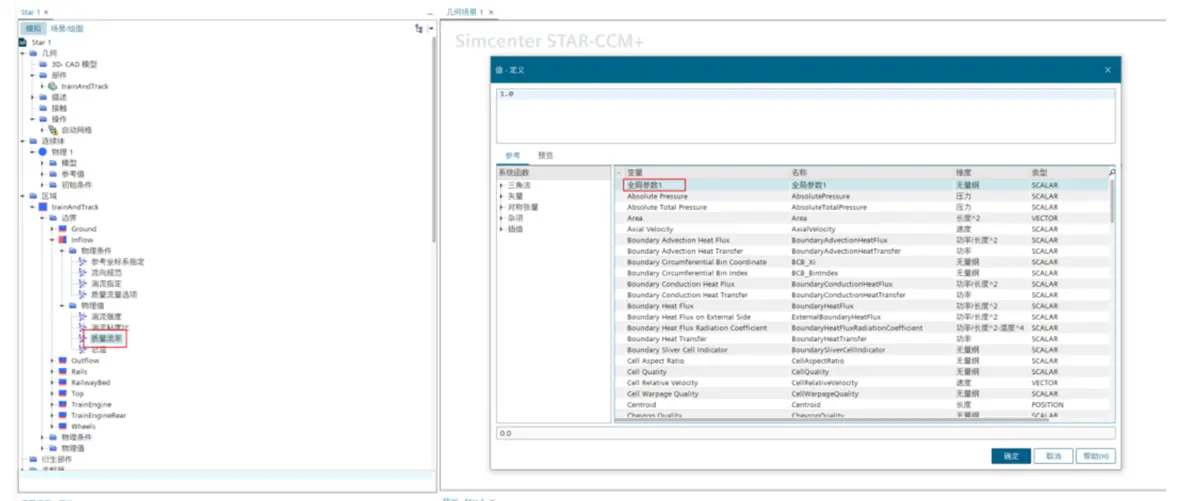Expand the Outflow boundary node
1181x501 pixels.
[53, 361]
